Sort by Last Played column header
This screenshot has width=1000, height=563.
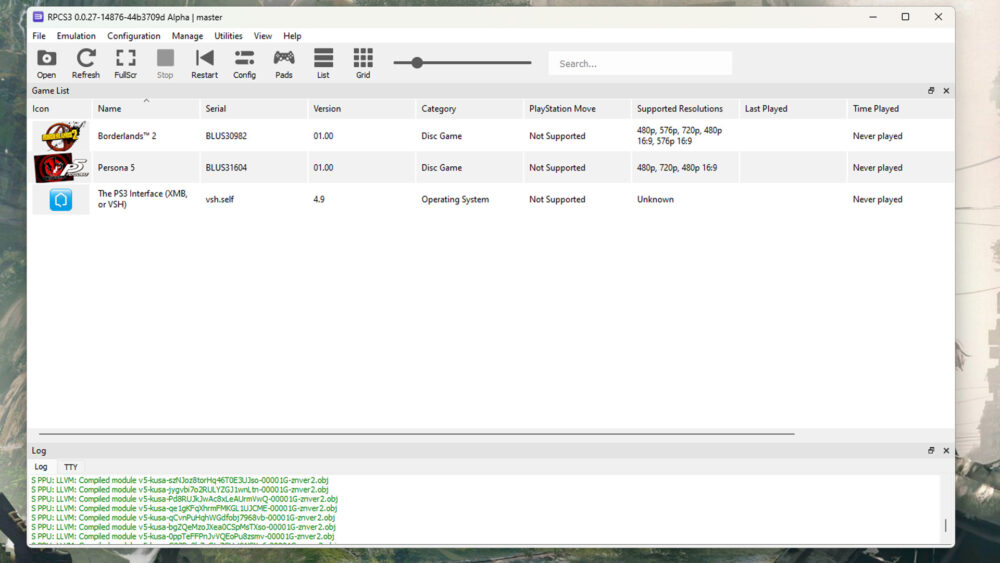coord(766,109)
